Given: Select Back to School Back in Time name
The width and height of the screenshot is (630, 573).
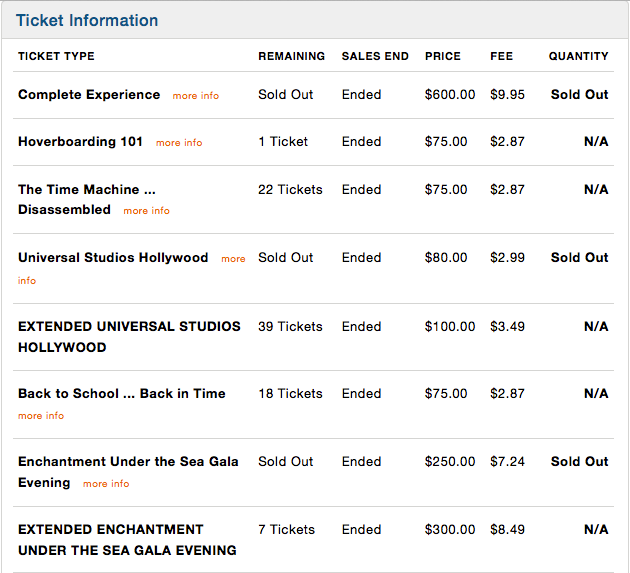Looking at the screenshot, I should pos(122,393).
